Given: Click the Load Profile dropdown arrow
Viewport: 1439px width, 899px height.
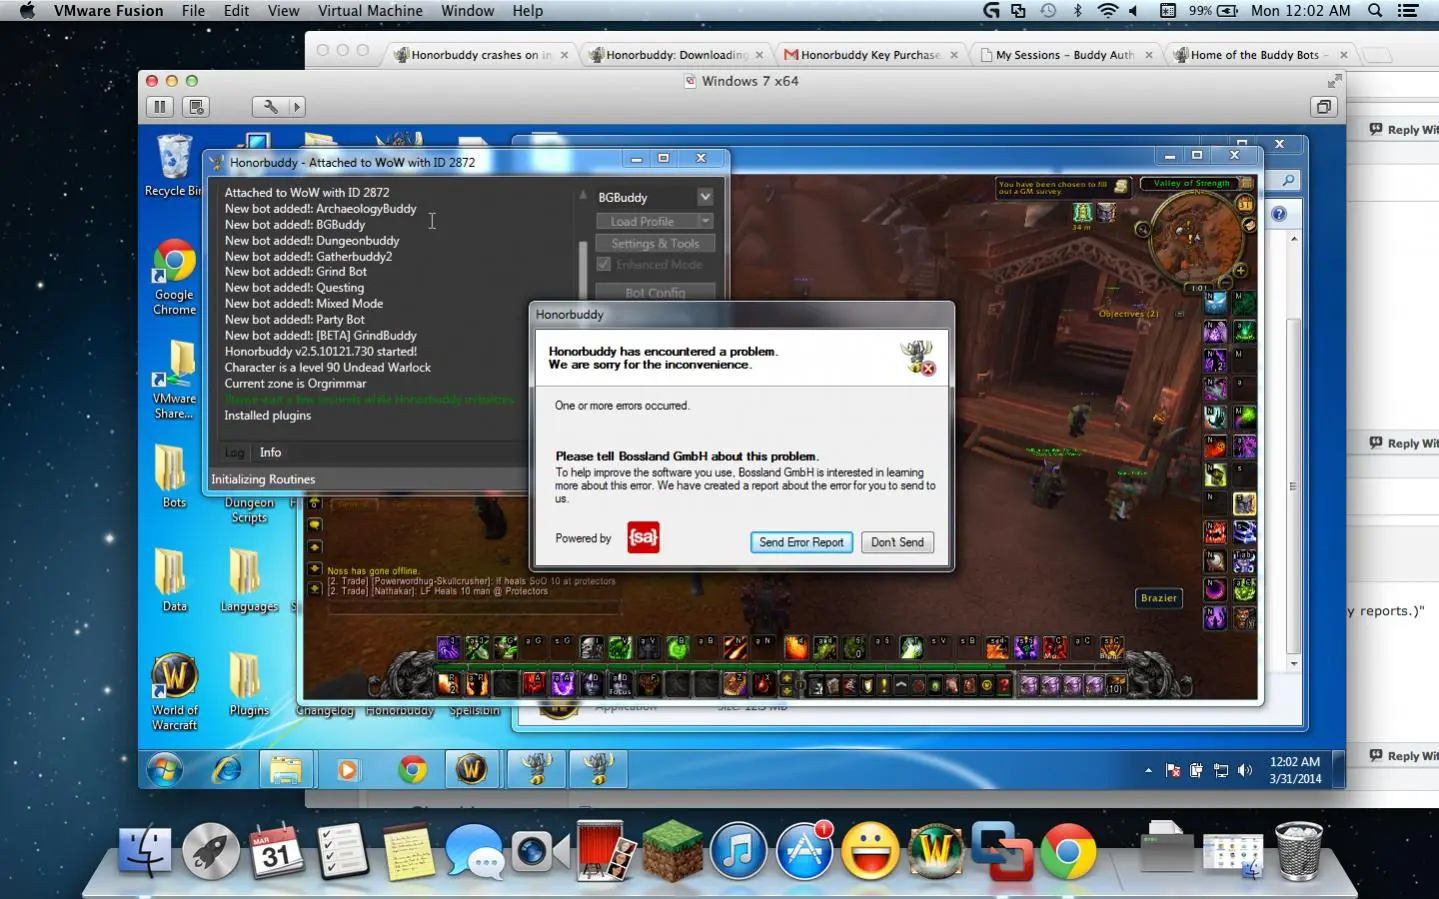Looking at the screenshot, I should [x=705, y=221].
